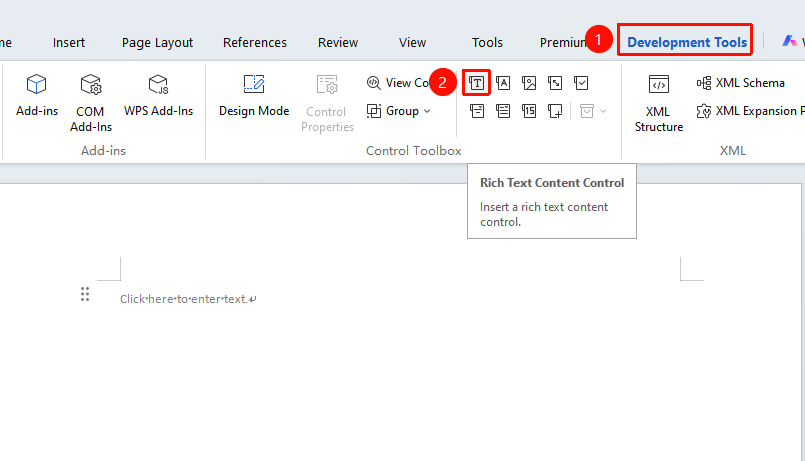Screen dimensions: 805x461
Task: Insert a Picture Content Control
Action: coord(529,83)
